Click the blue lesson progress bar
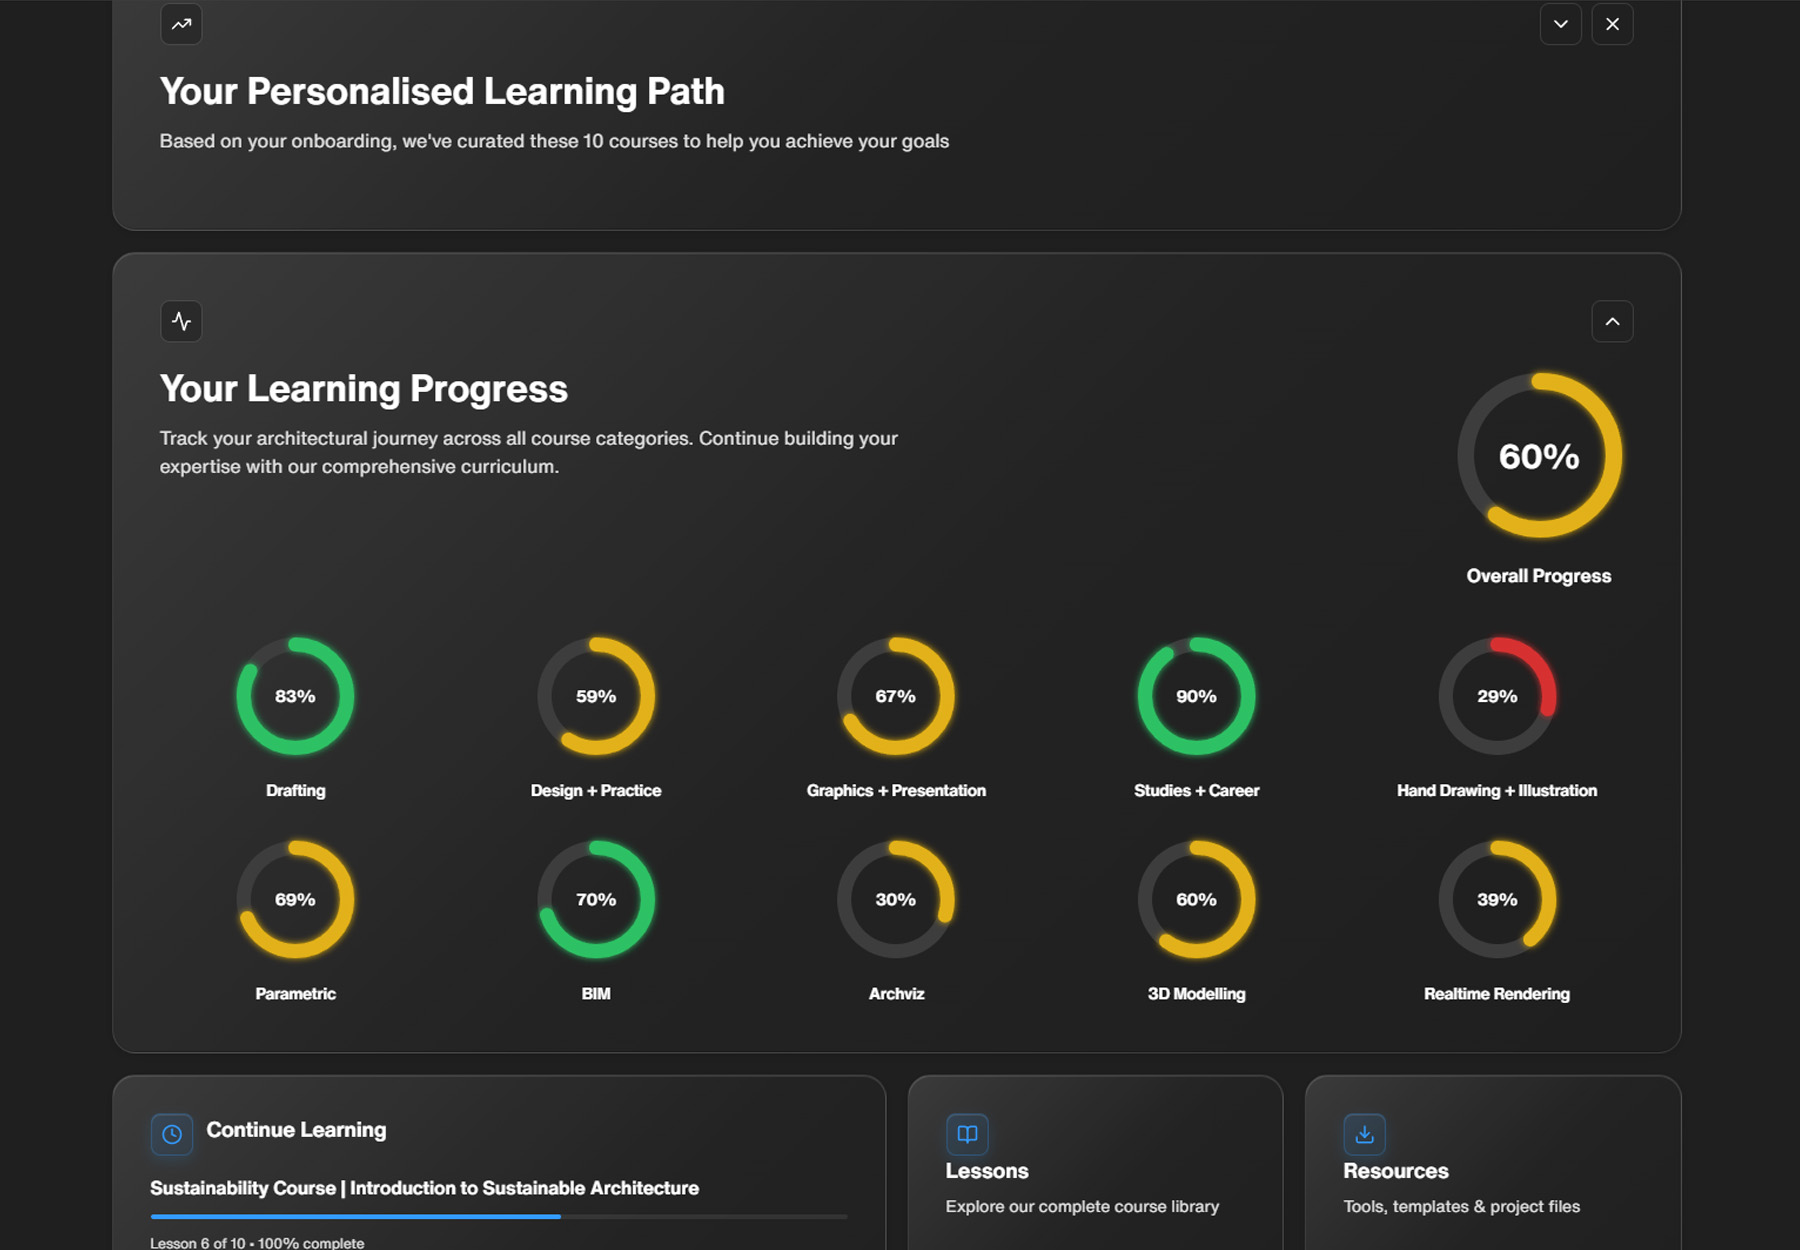The image size is (1800, 1250). [x=355, y=1217]
